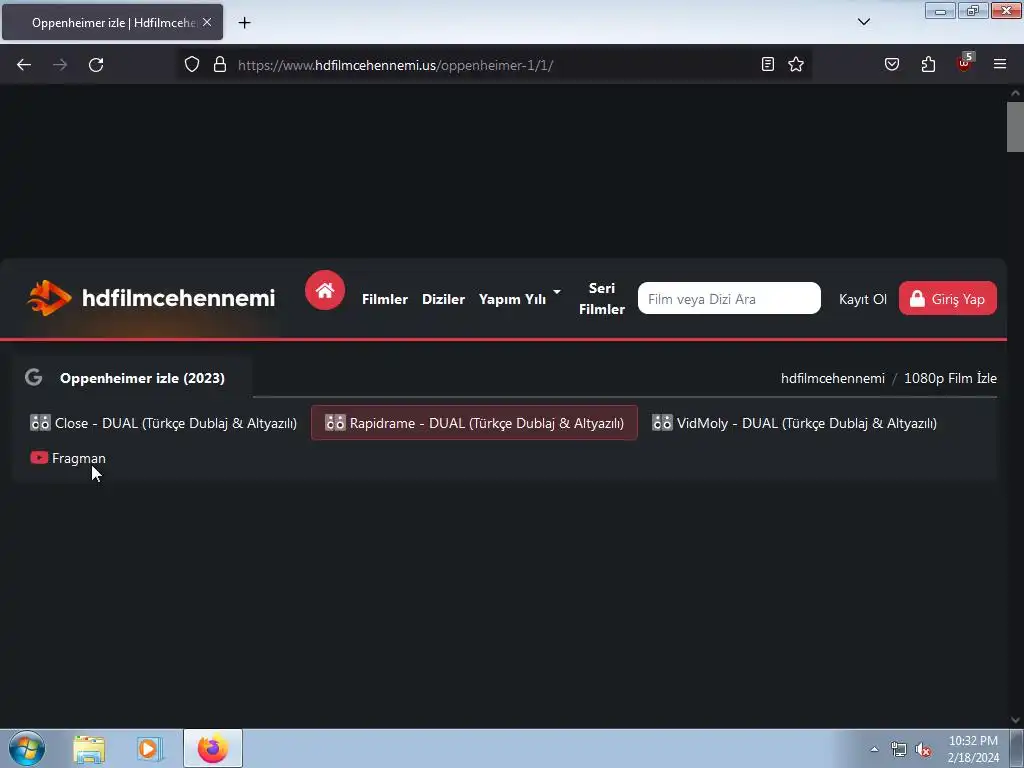View site security padlock info

pos(220,65)
